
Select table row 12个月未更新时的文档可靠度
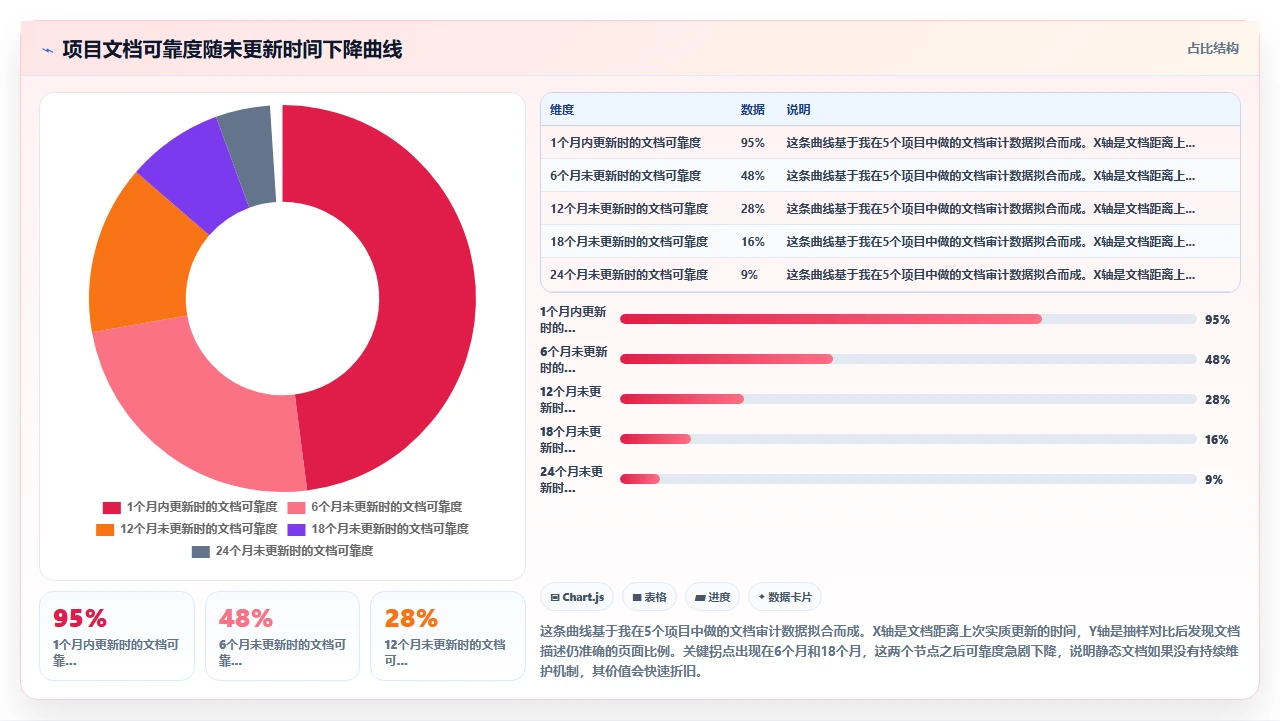point(890,209)
